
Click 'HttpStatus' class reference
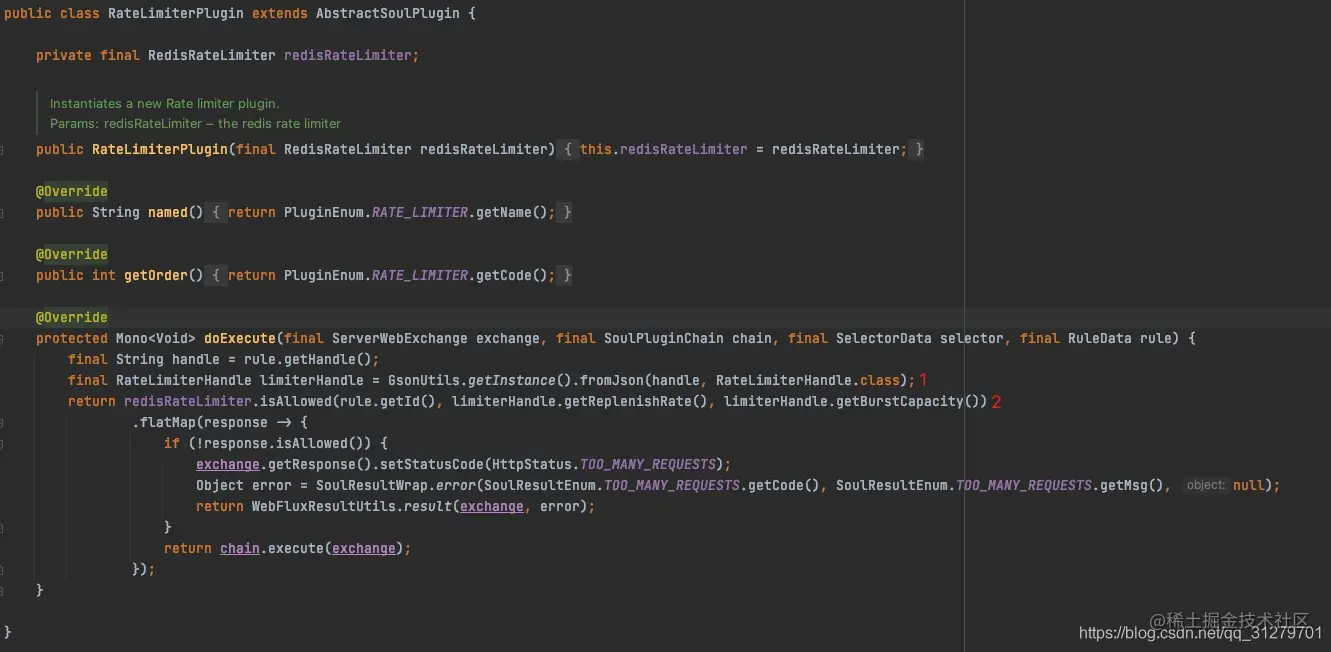click(x=532, y=464)
